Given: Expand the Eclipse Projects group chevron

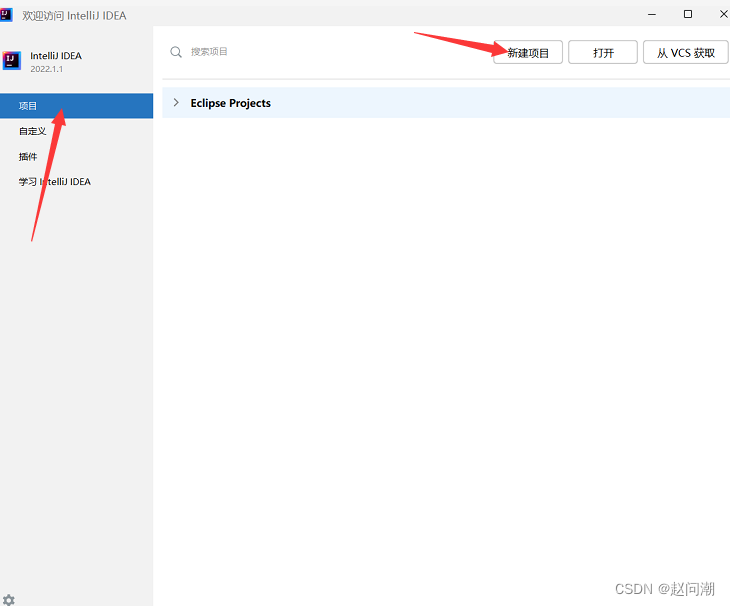Looking at the screenshot, I should click(176, 103).
